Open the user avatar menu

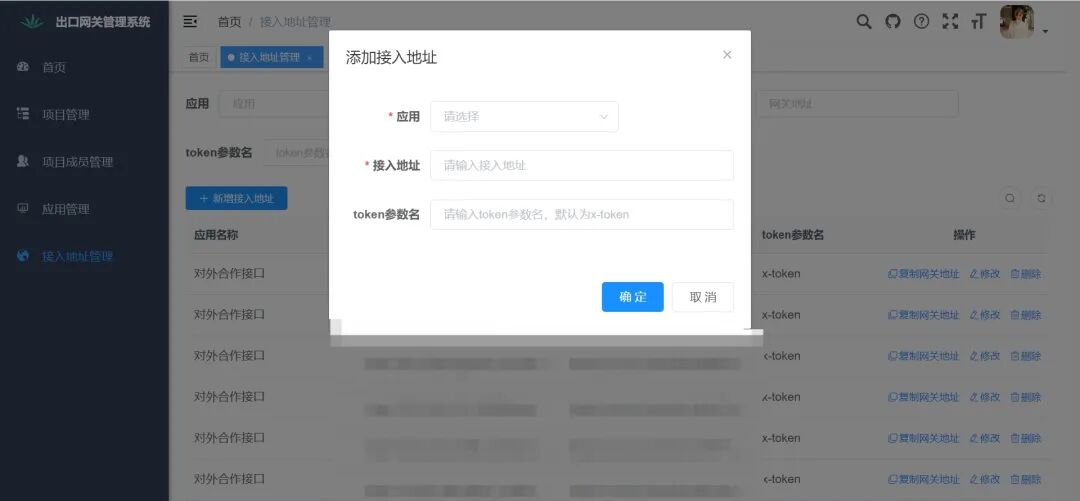point(1017,21)
